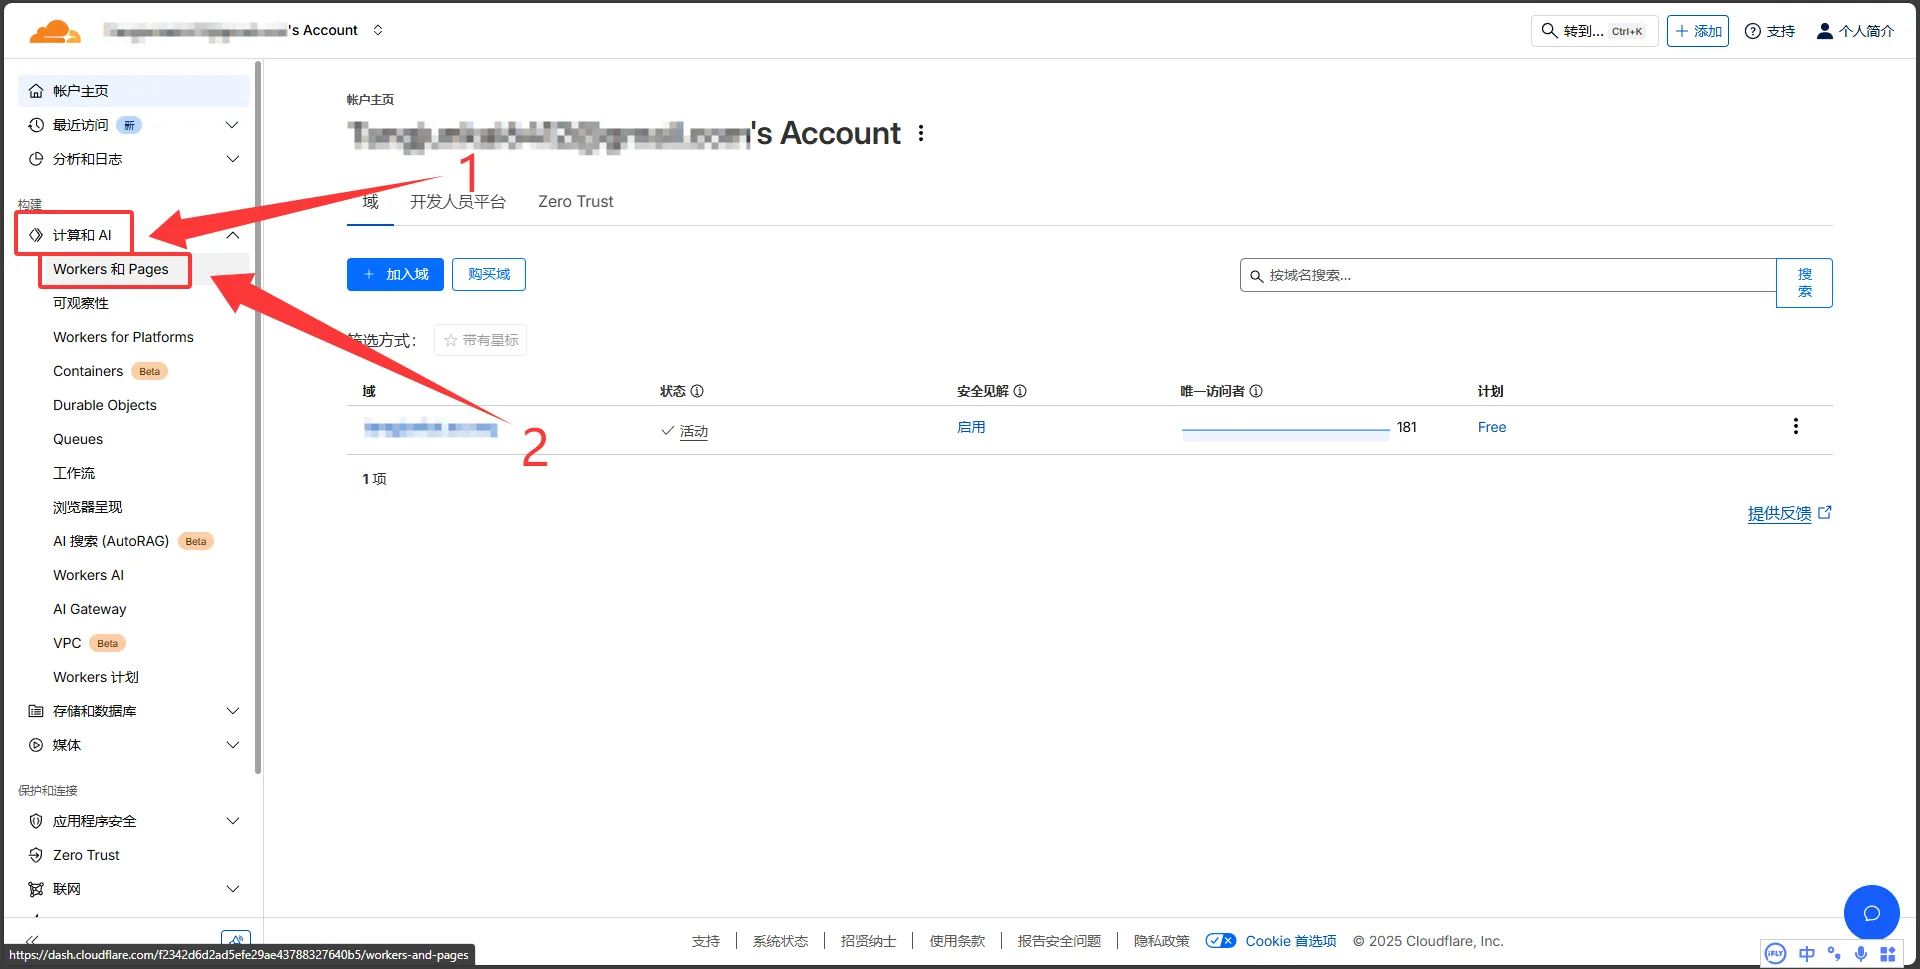Open the blue chat bubble button
This screenshot has height=969, width=1920.
(1872, 912)
